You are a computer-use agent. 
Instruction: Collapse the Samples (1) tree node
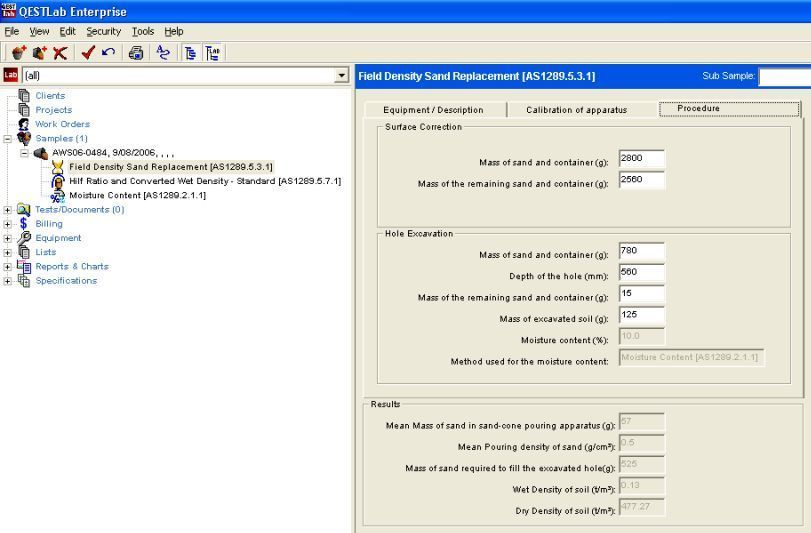tap(9, 138)
